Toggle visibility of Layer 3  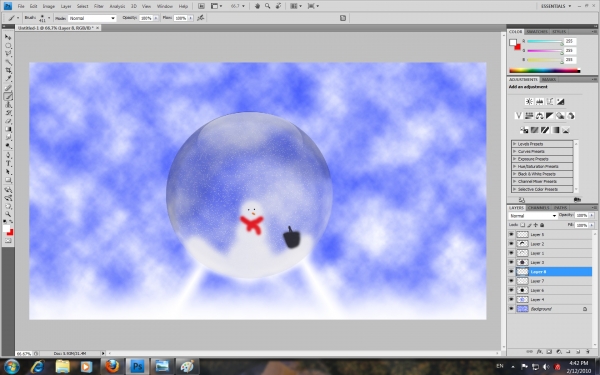(x=511, y=262)
